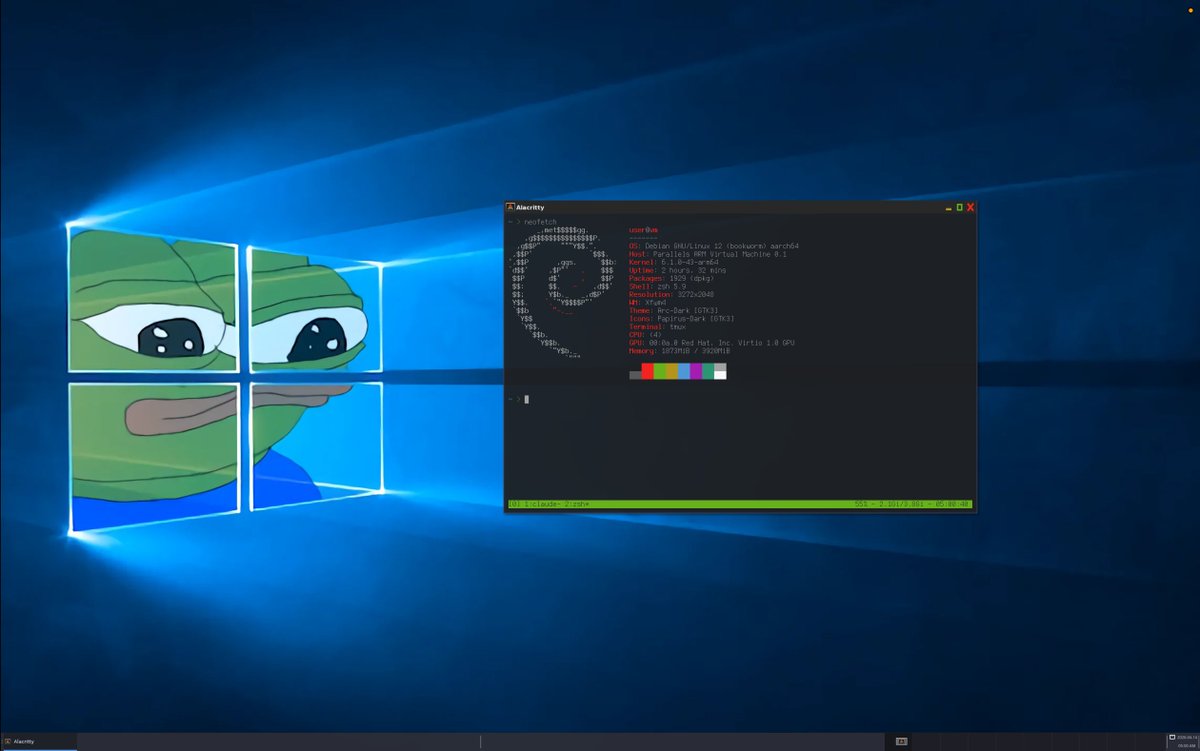
Task: Click the Alacritty window title text
Action: coord(530,207)
